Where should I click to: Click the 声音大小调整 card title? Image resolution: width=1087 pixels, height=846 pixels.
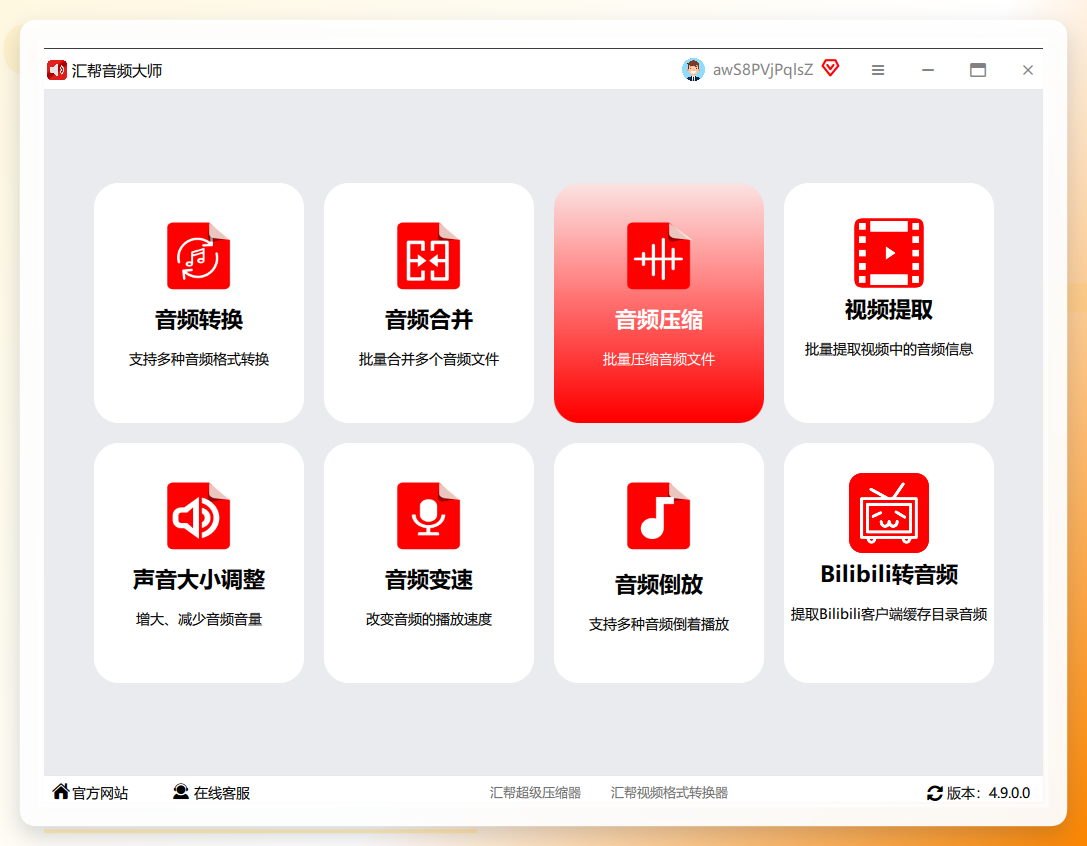[x=199, y=580]
